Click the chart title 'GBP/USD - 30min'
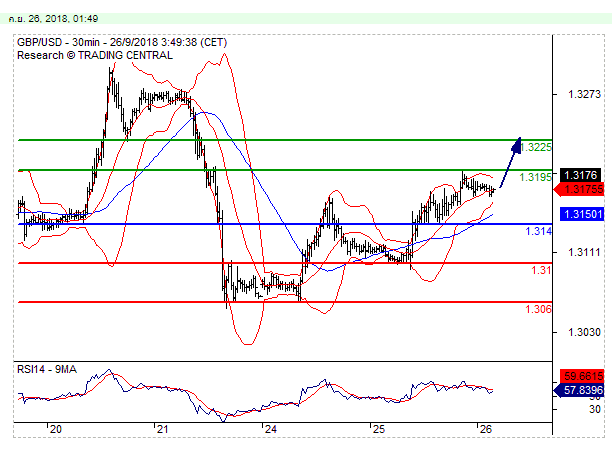The width and height of the screenshot is (612, 450). (x=58, y=42)
